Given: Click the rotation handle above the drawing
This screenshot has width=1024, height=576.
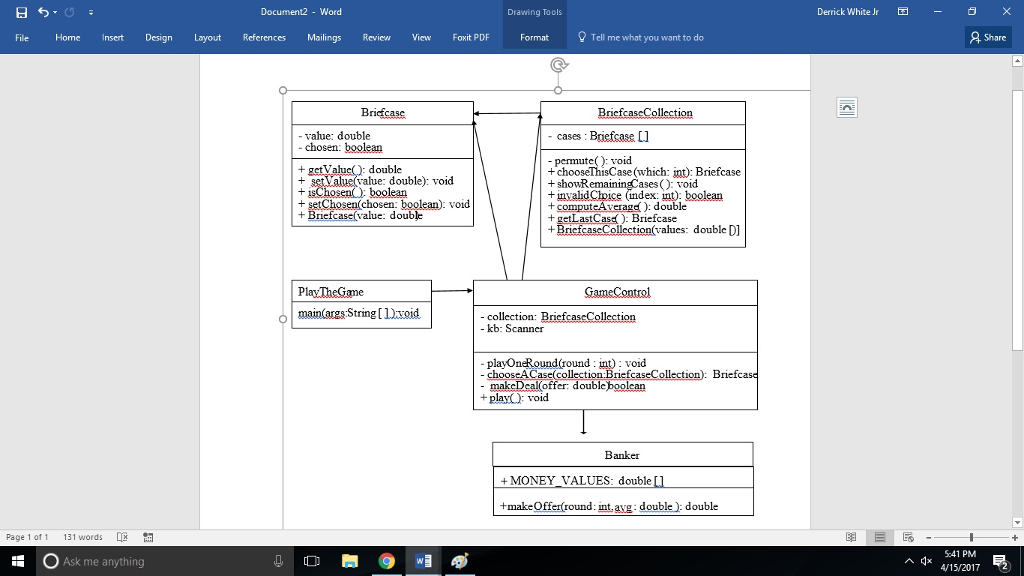Looking at the screenshot, I should (x=559, y=66).
